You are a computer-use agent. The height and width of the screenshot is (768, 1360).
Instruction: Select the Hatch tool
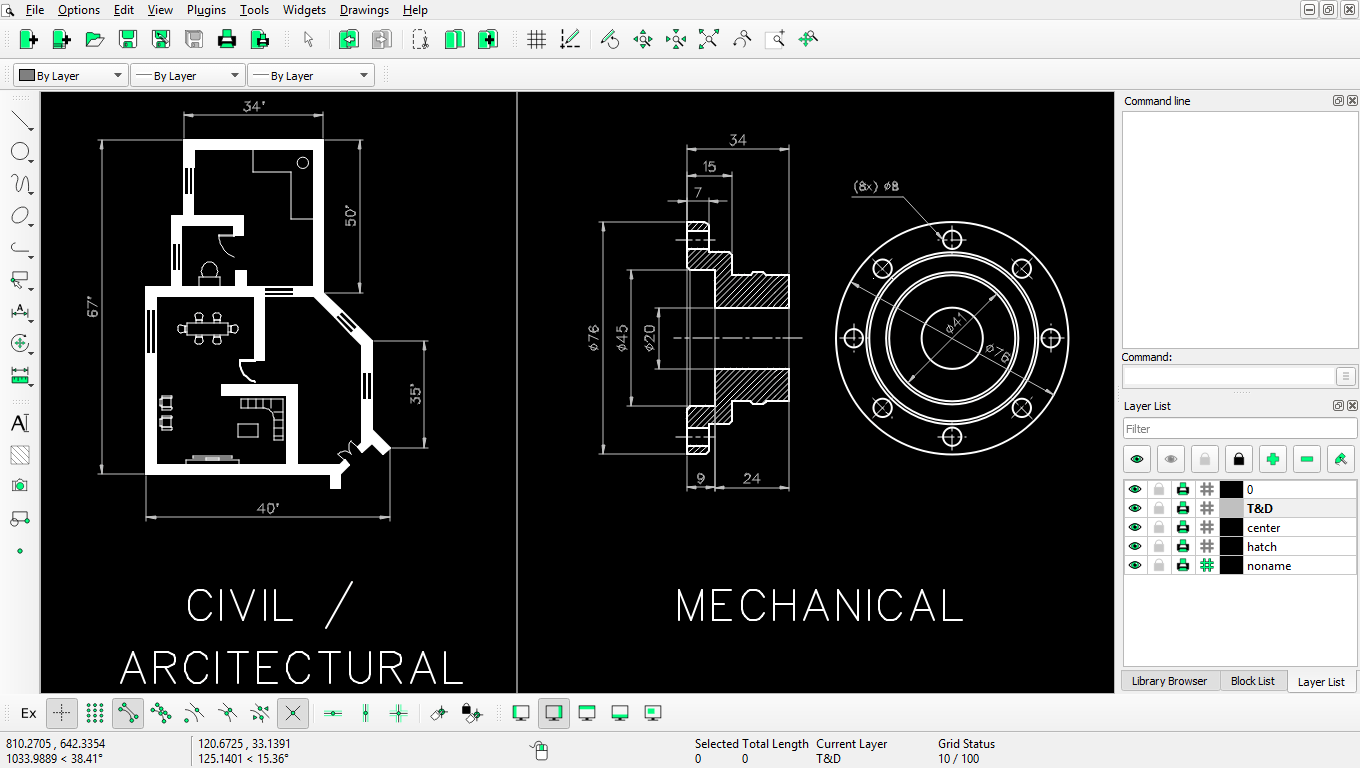click(19, 455)
